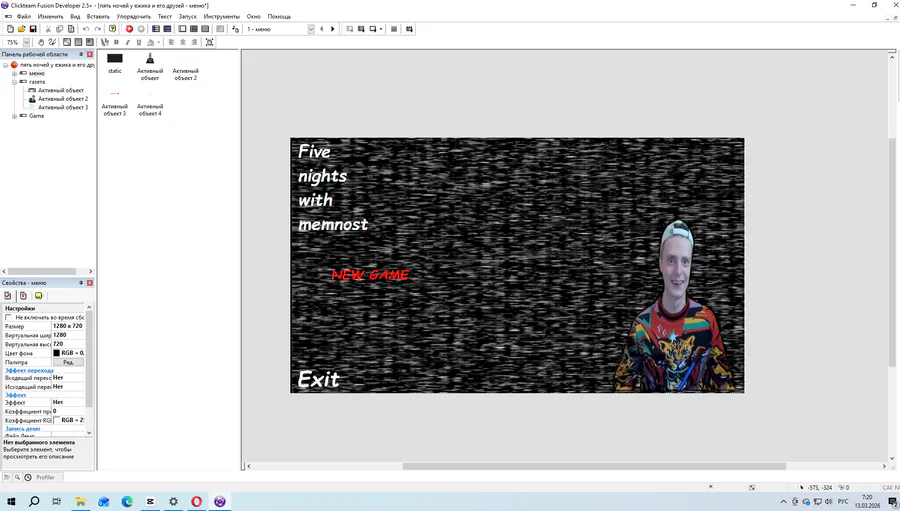Image resolution: width=900 pixels, height=511 pixels.
Task: Open Windows Start menu
Action: point(11,501)
